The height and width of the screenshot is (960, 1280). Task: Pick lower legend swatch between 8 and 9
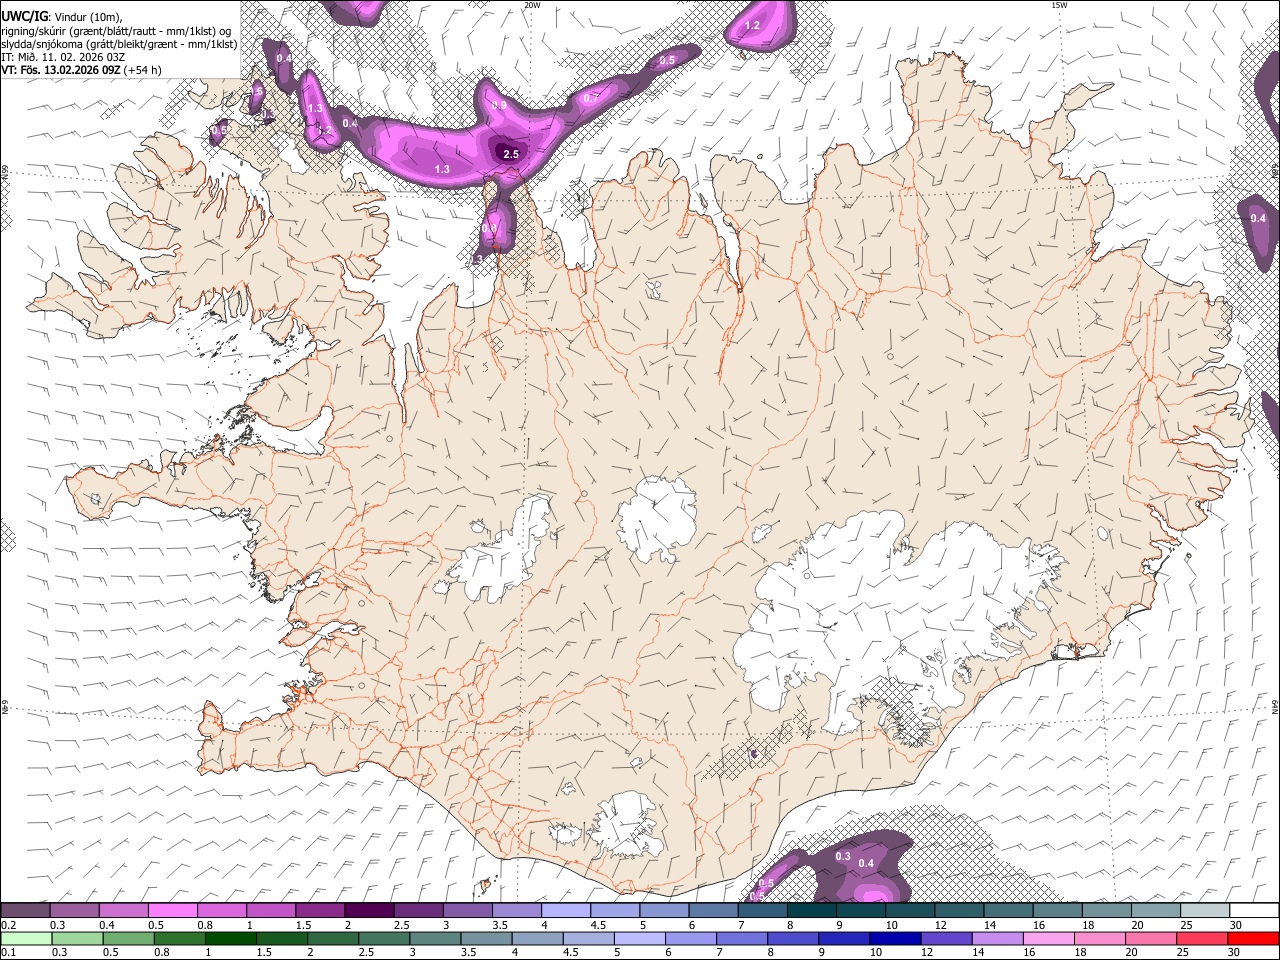[792, 938]
